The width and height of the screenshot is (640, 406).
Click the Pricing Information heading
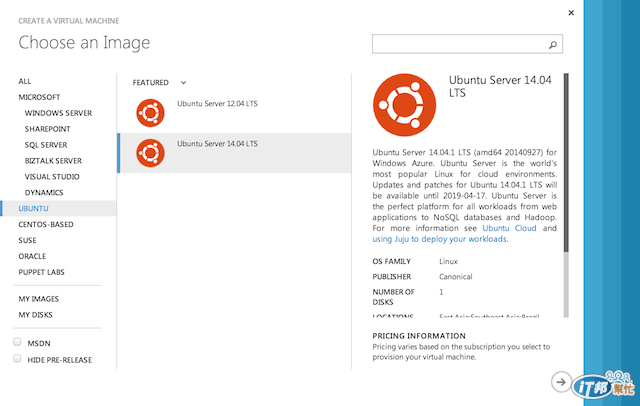[x=419, y=336]
